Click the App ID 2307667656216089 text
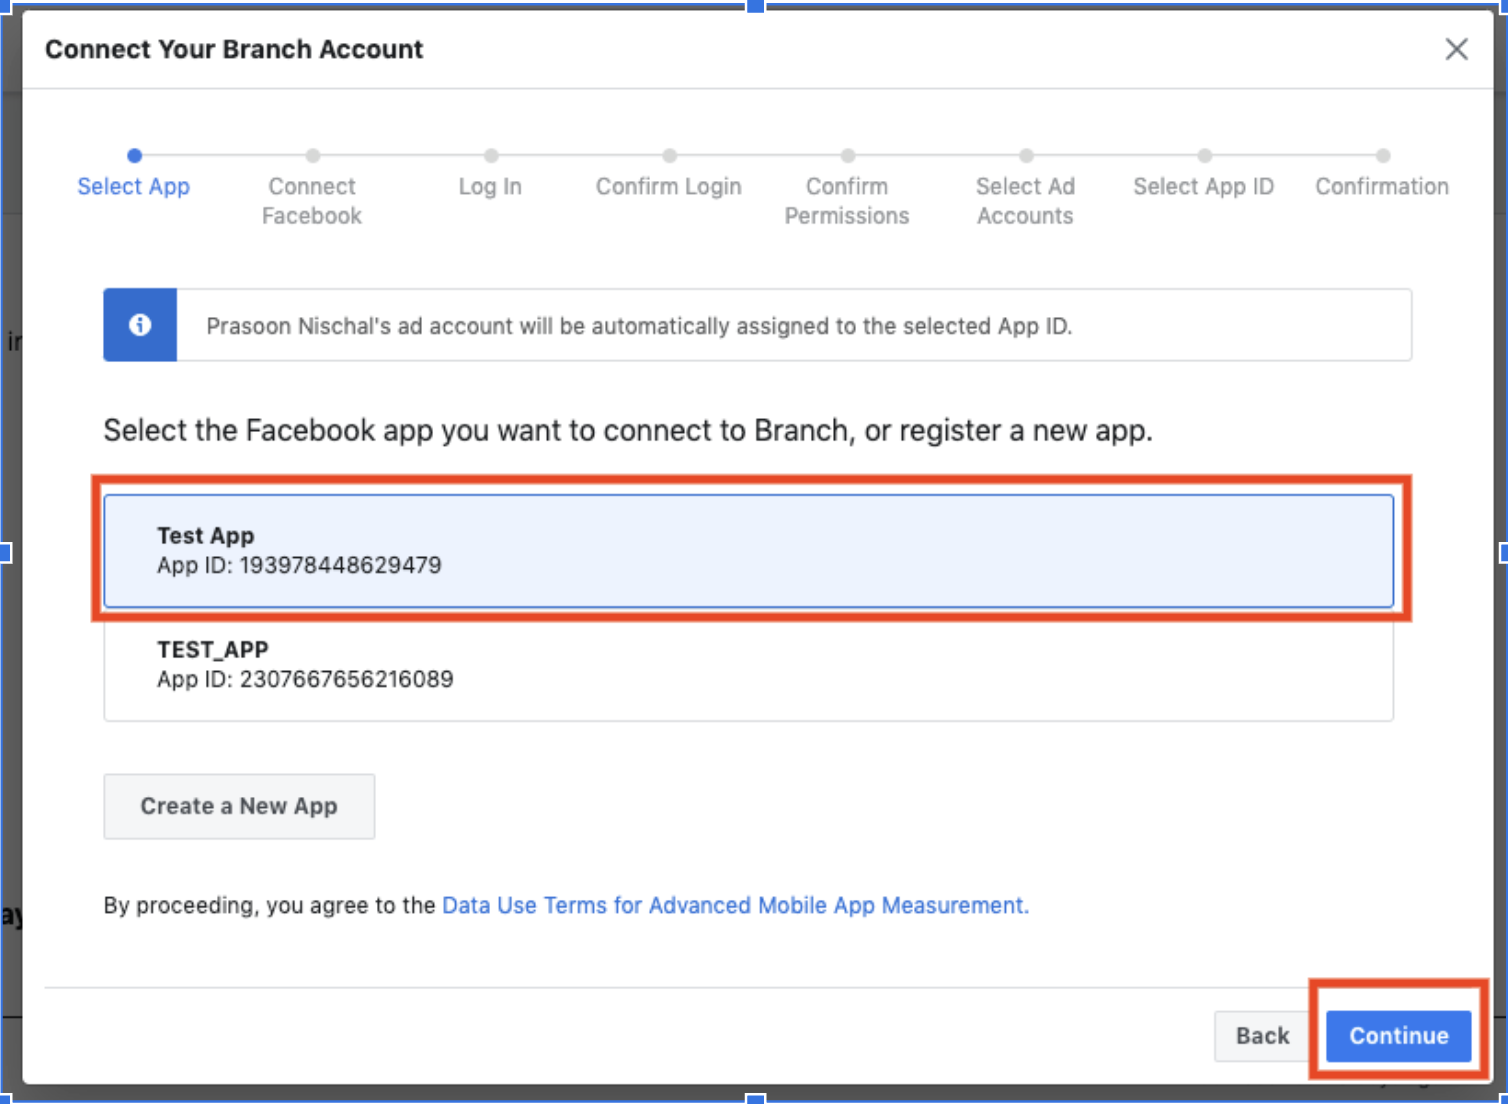The width and height of the screenshot is (1508, 1104). click(x=305, y=679)
